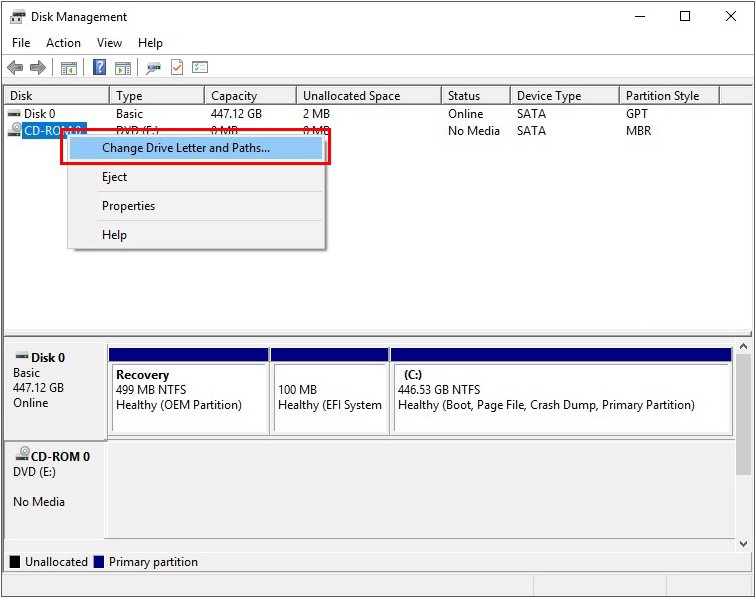Screen dimensions: 756x598
Task: Click the checklist Settings toolbar icon
Action: pos(200,68)
